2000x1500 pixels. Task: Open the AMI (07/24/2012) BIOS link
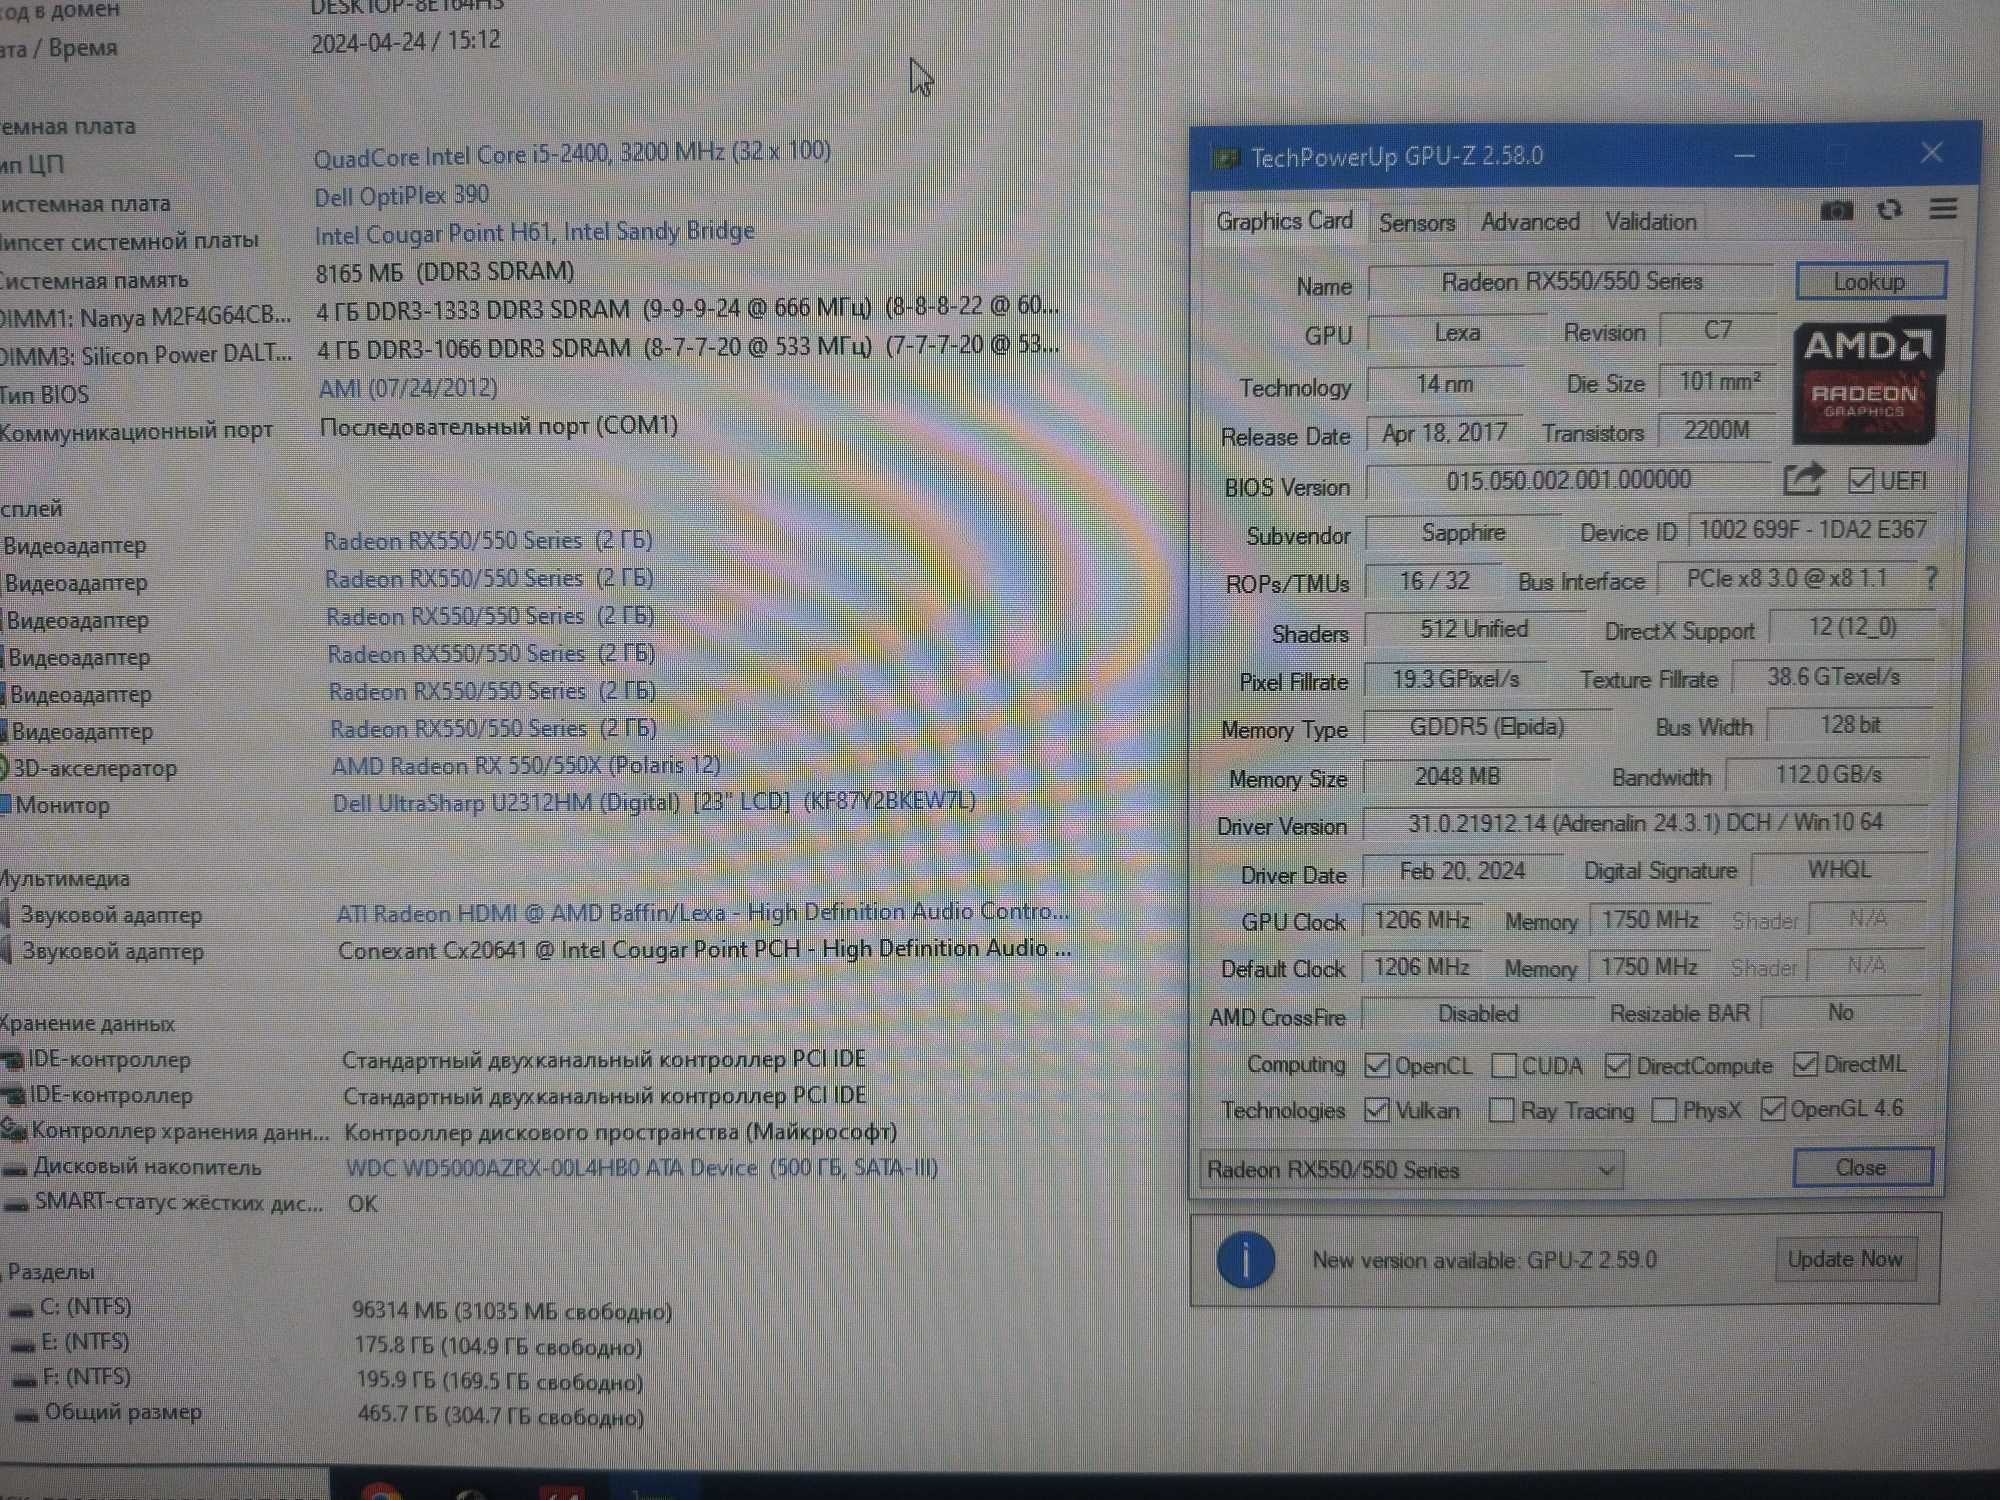[x=408, y=388]
